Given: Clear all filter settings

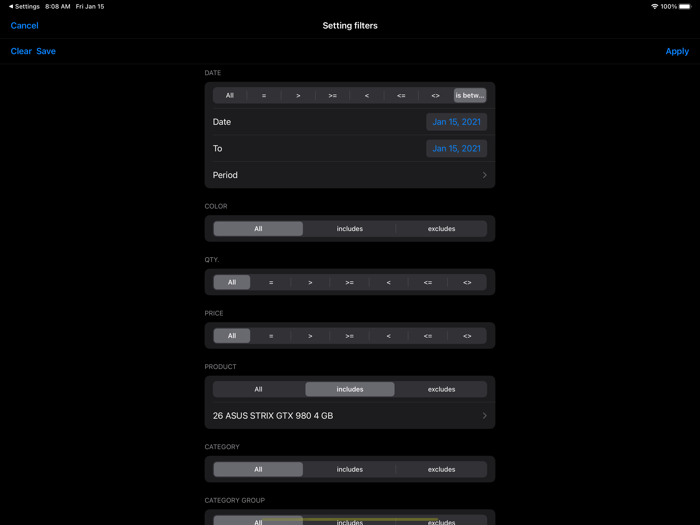Looking at the screenshot, I should click(x=21, y=51).
